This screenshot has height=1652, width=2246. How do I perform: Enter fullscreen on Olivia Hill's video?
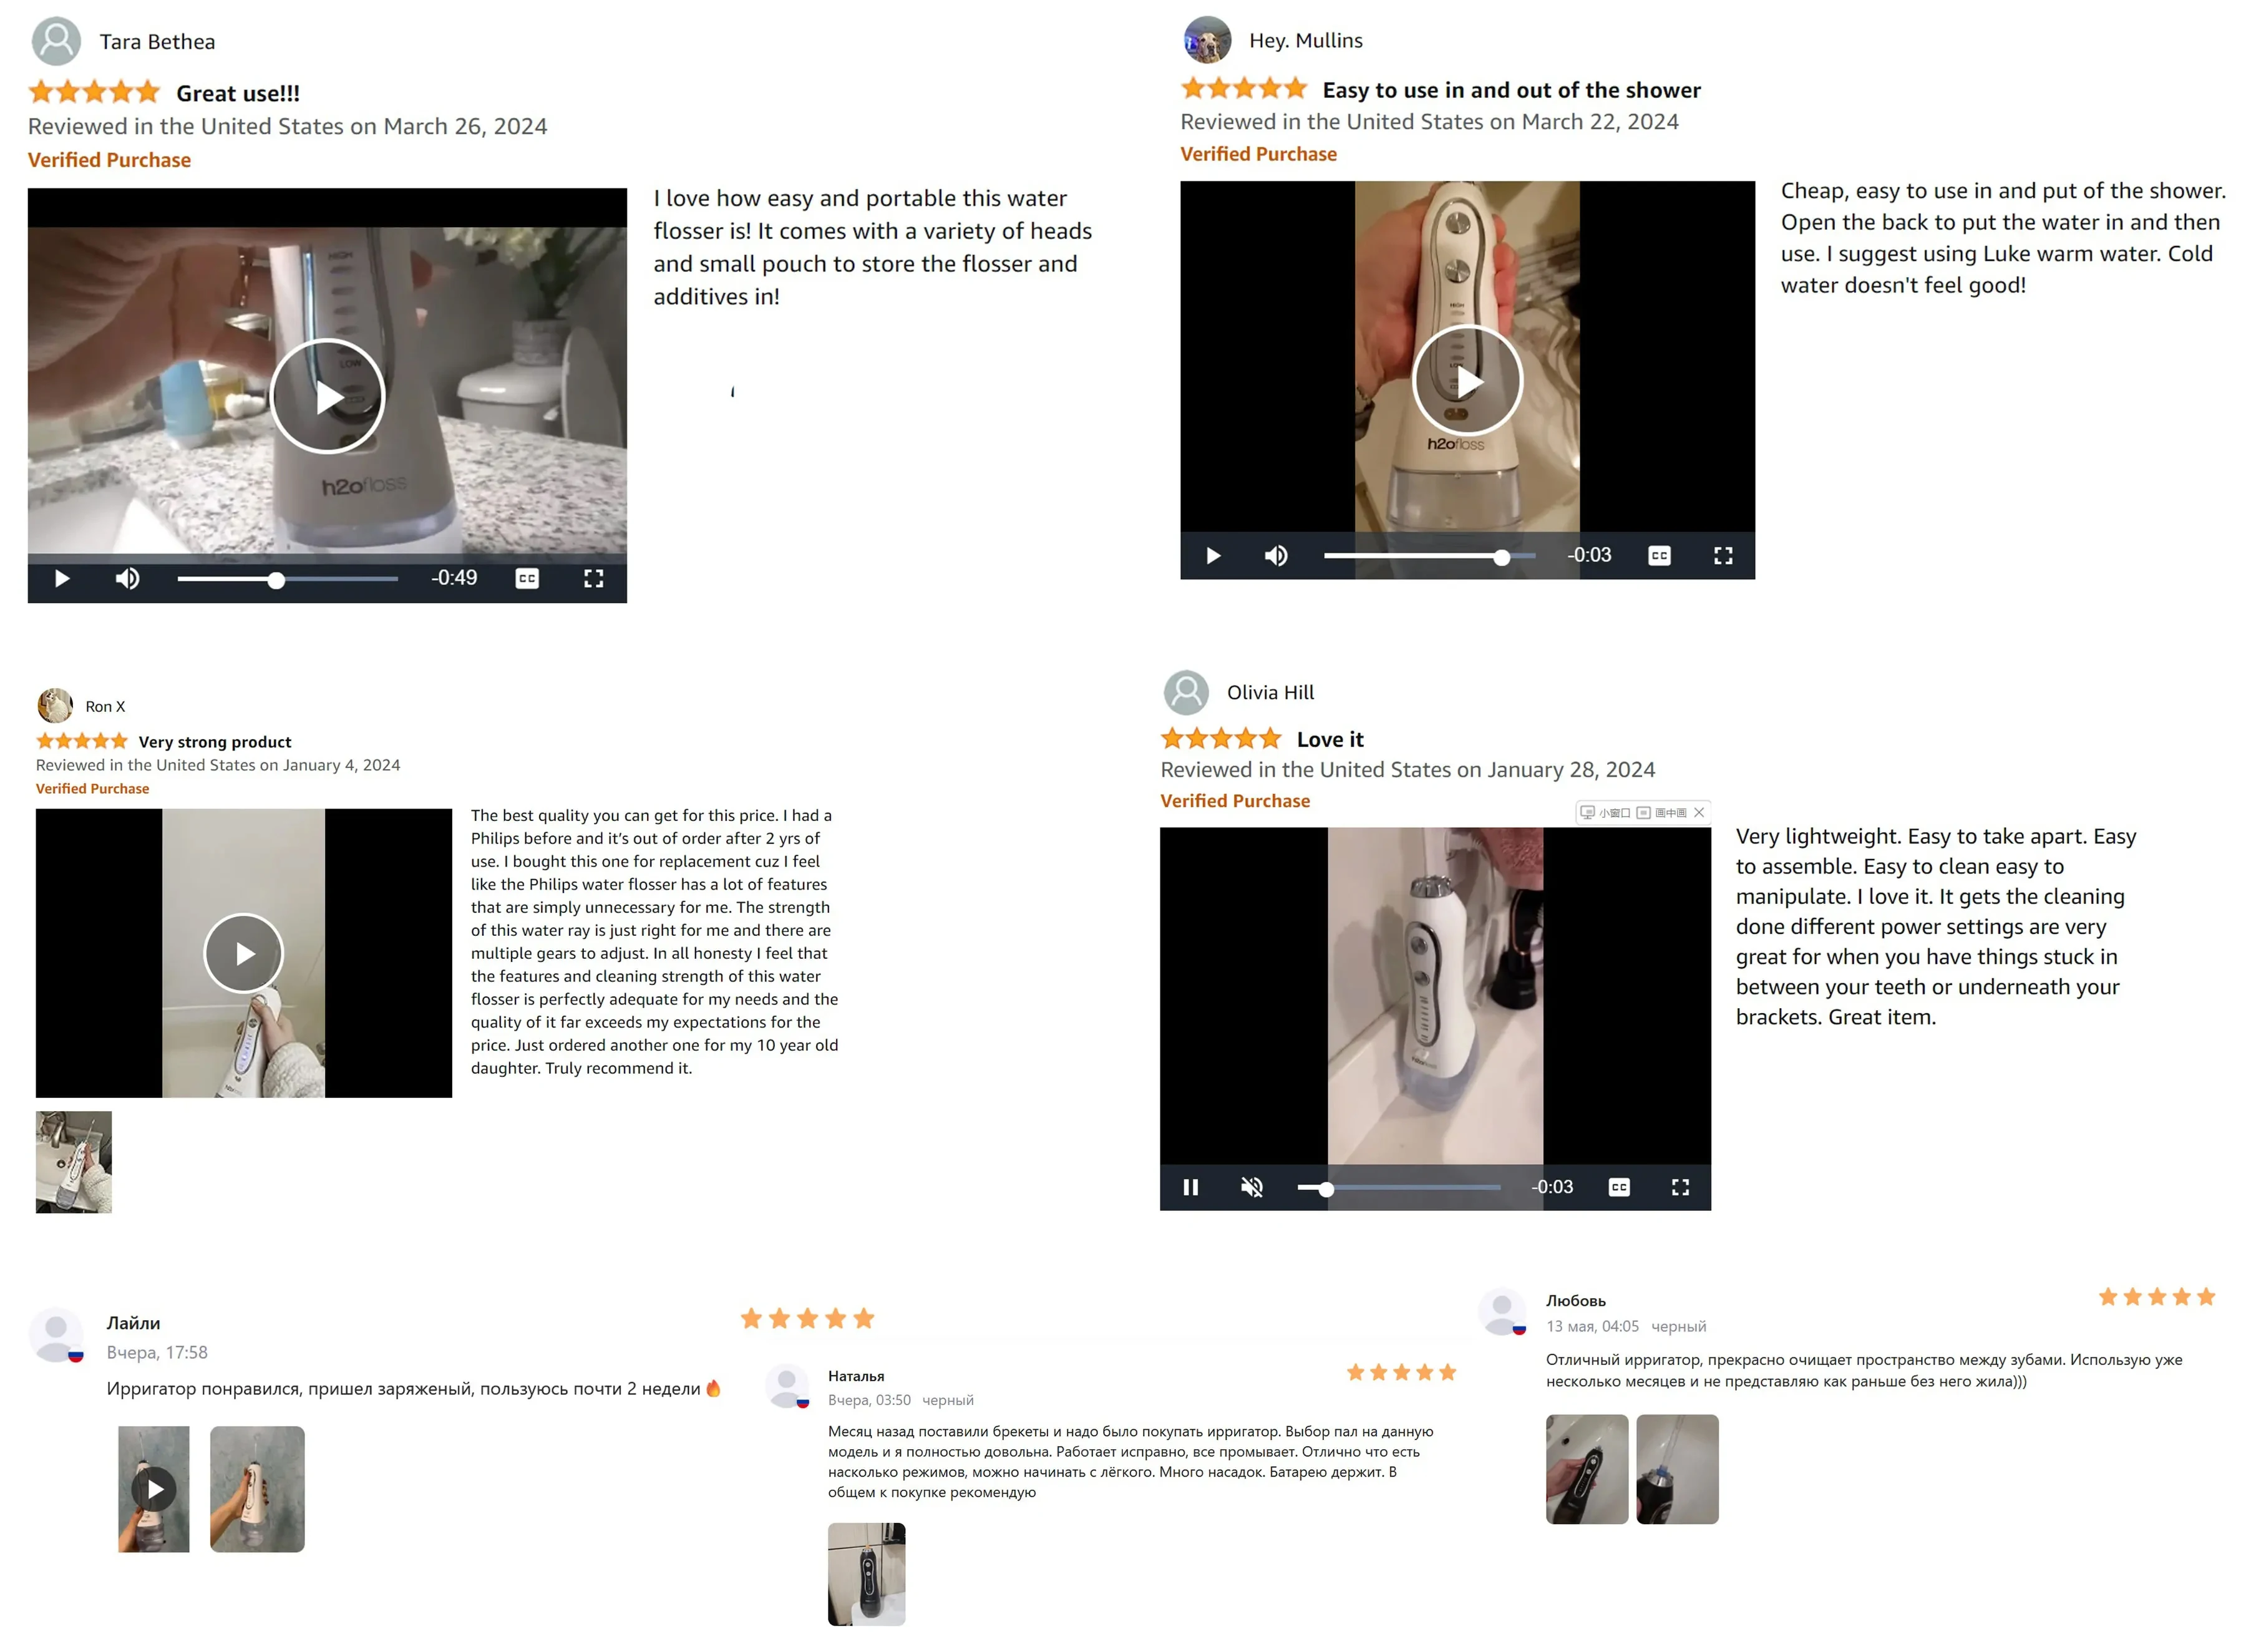click(x=1680, y=1187)
